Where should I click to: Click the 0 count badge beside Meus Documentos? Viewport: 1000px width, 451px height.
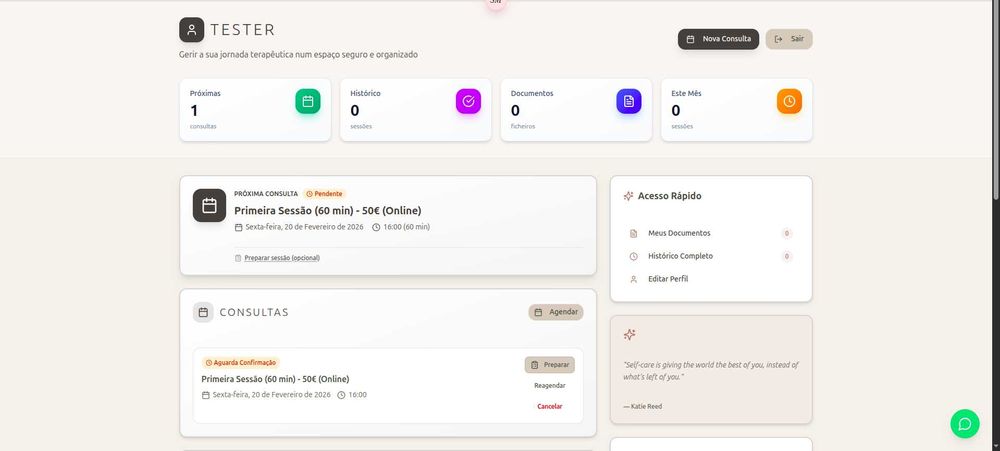786,233
